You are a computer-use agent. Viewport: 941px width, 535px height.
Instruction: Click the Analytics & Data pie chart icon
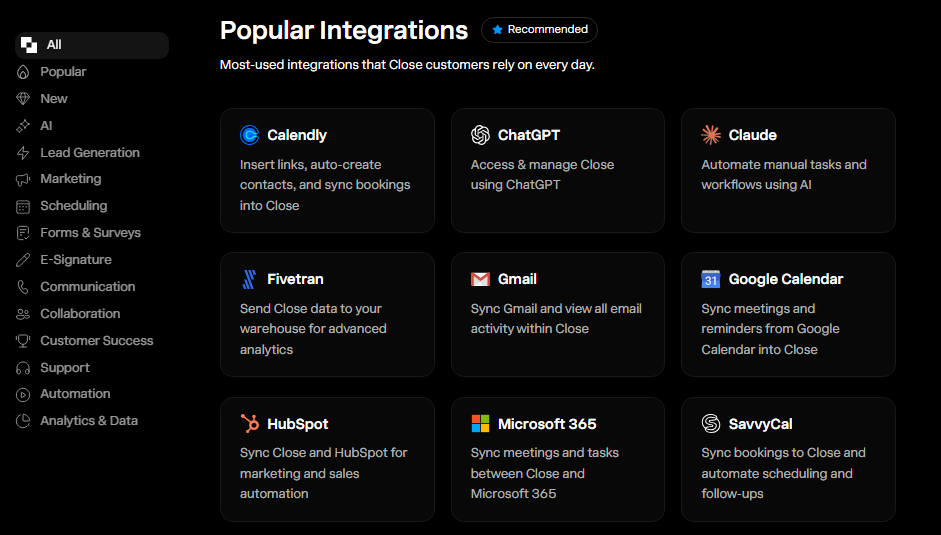[23, 421]
